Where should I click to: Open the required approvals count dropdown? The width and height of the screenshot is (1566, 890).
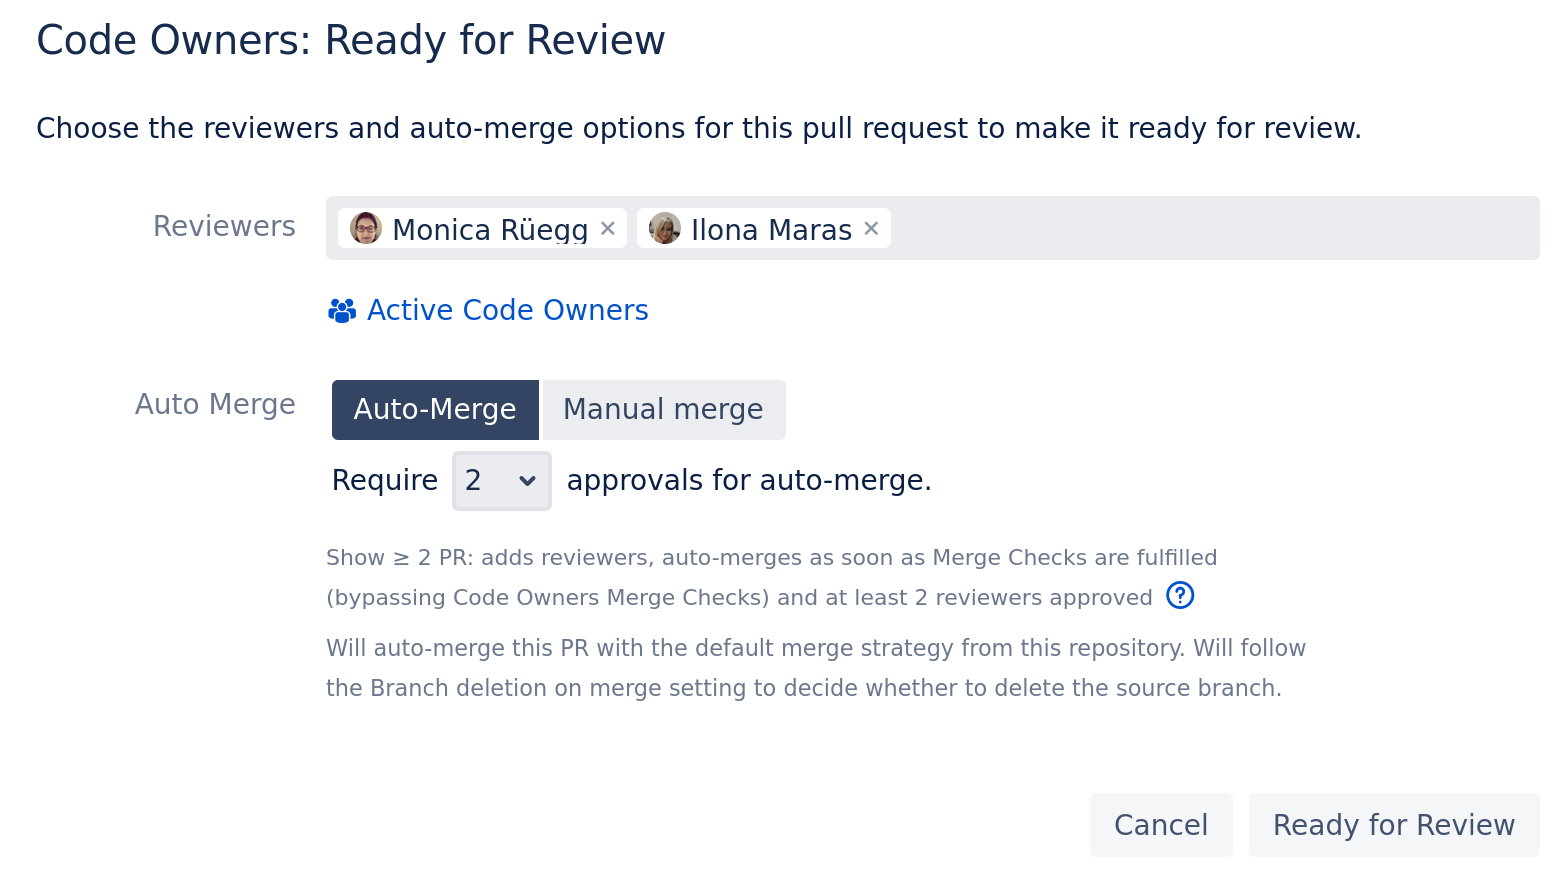[501, 481]
